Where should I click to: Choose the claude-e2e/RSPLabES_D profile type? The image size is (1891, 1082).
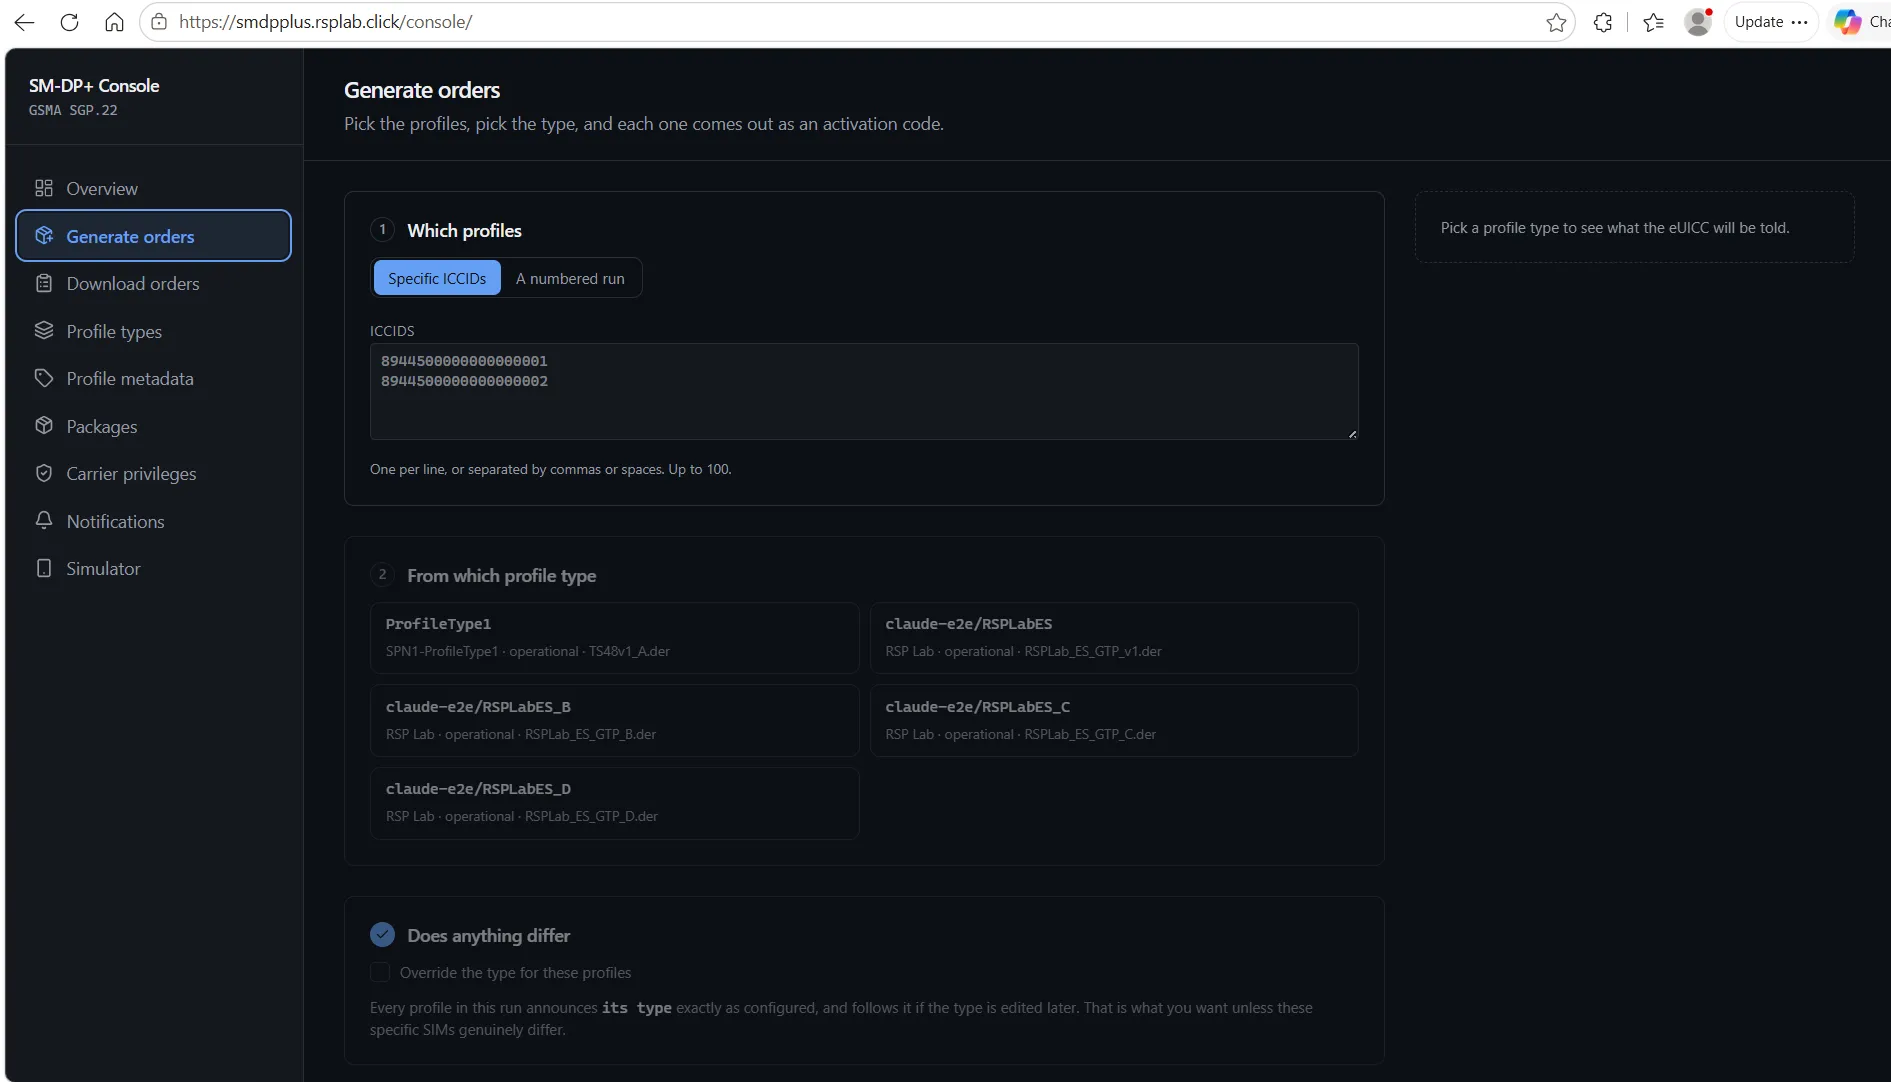tap(614, 803)
